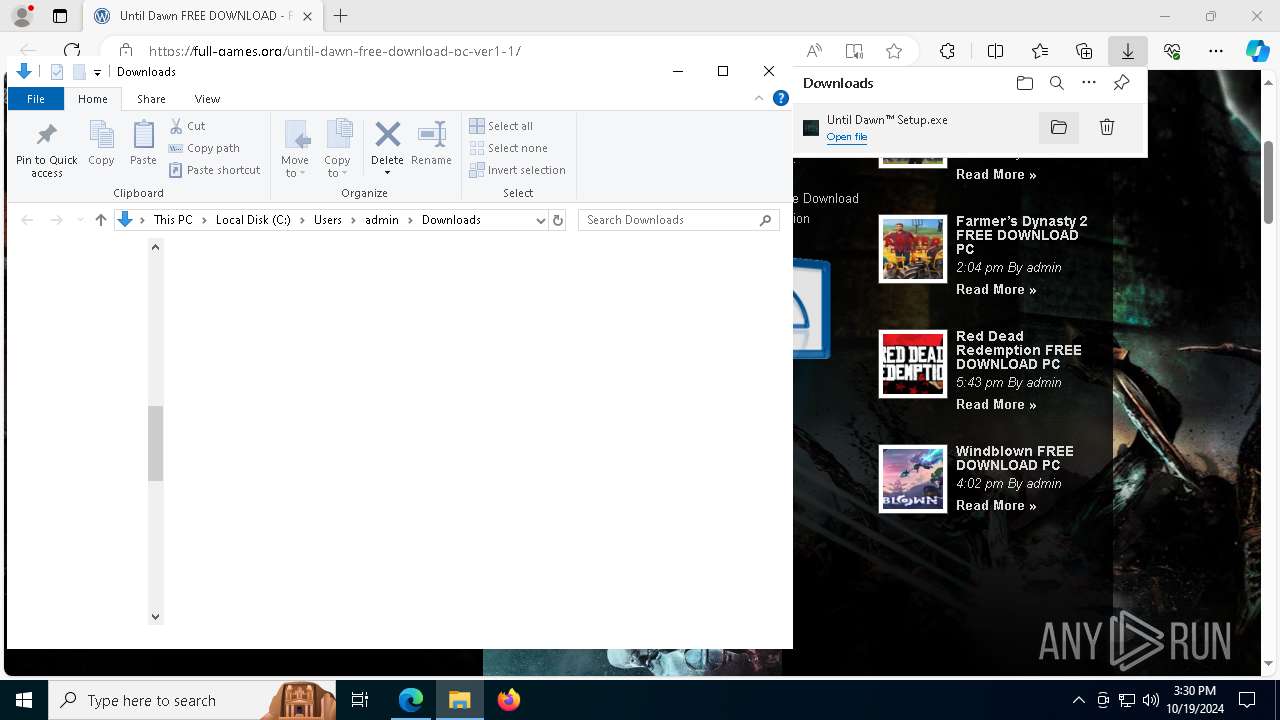Screen dimensions: 1280x720
Task: Click New folder icon in Explorer title bar
Action: (x=79, y=72)
